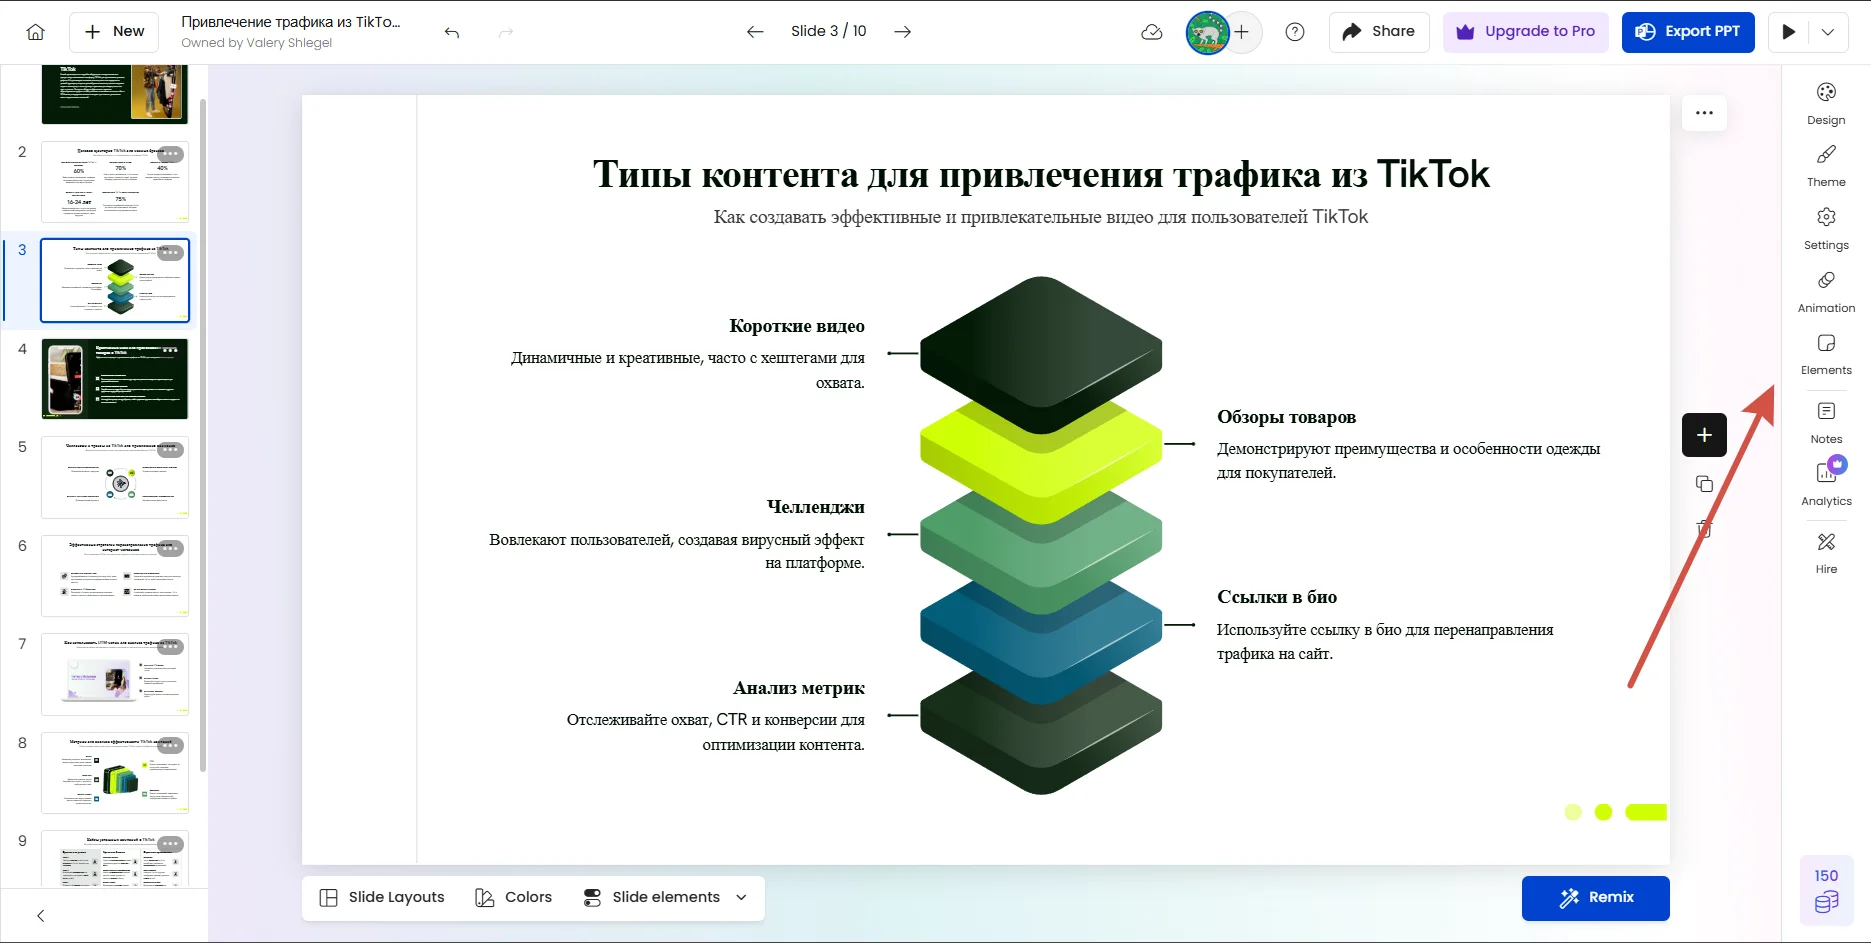Export presentation as PPT
This screenshot has height=943, width=1871.
[1688, 32]
